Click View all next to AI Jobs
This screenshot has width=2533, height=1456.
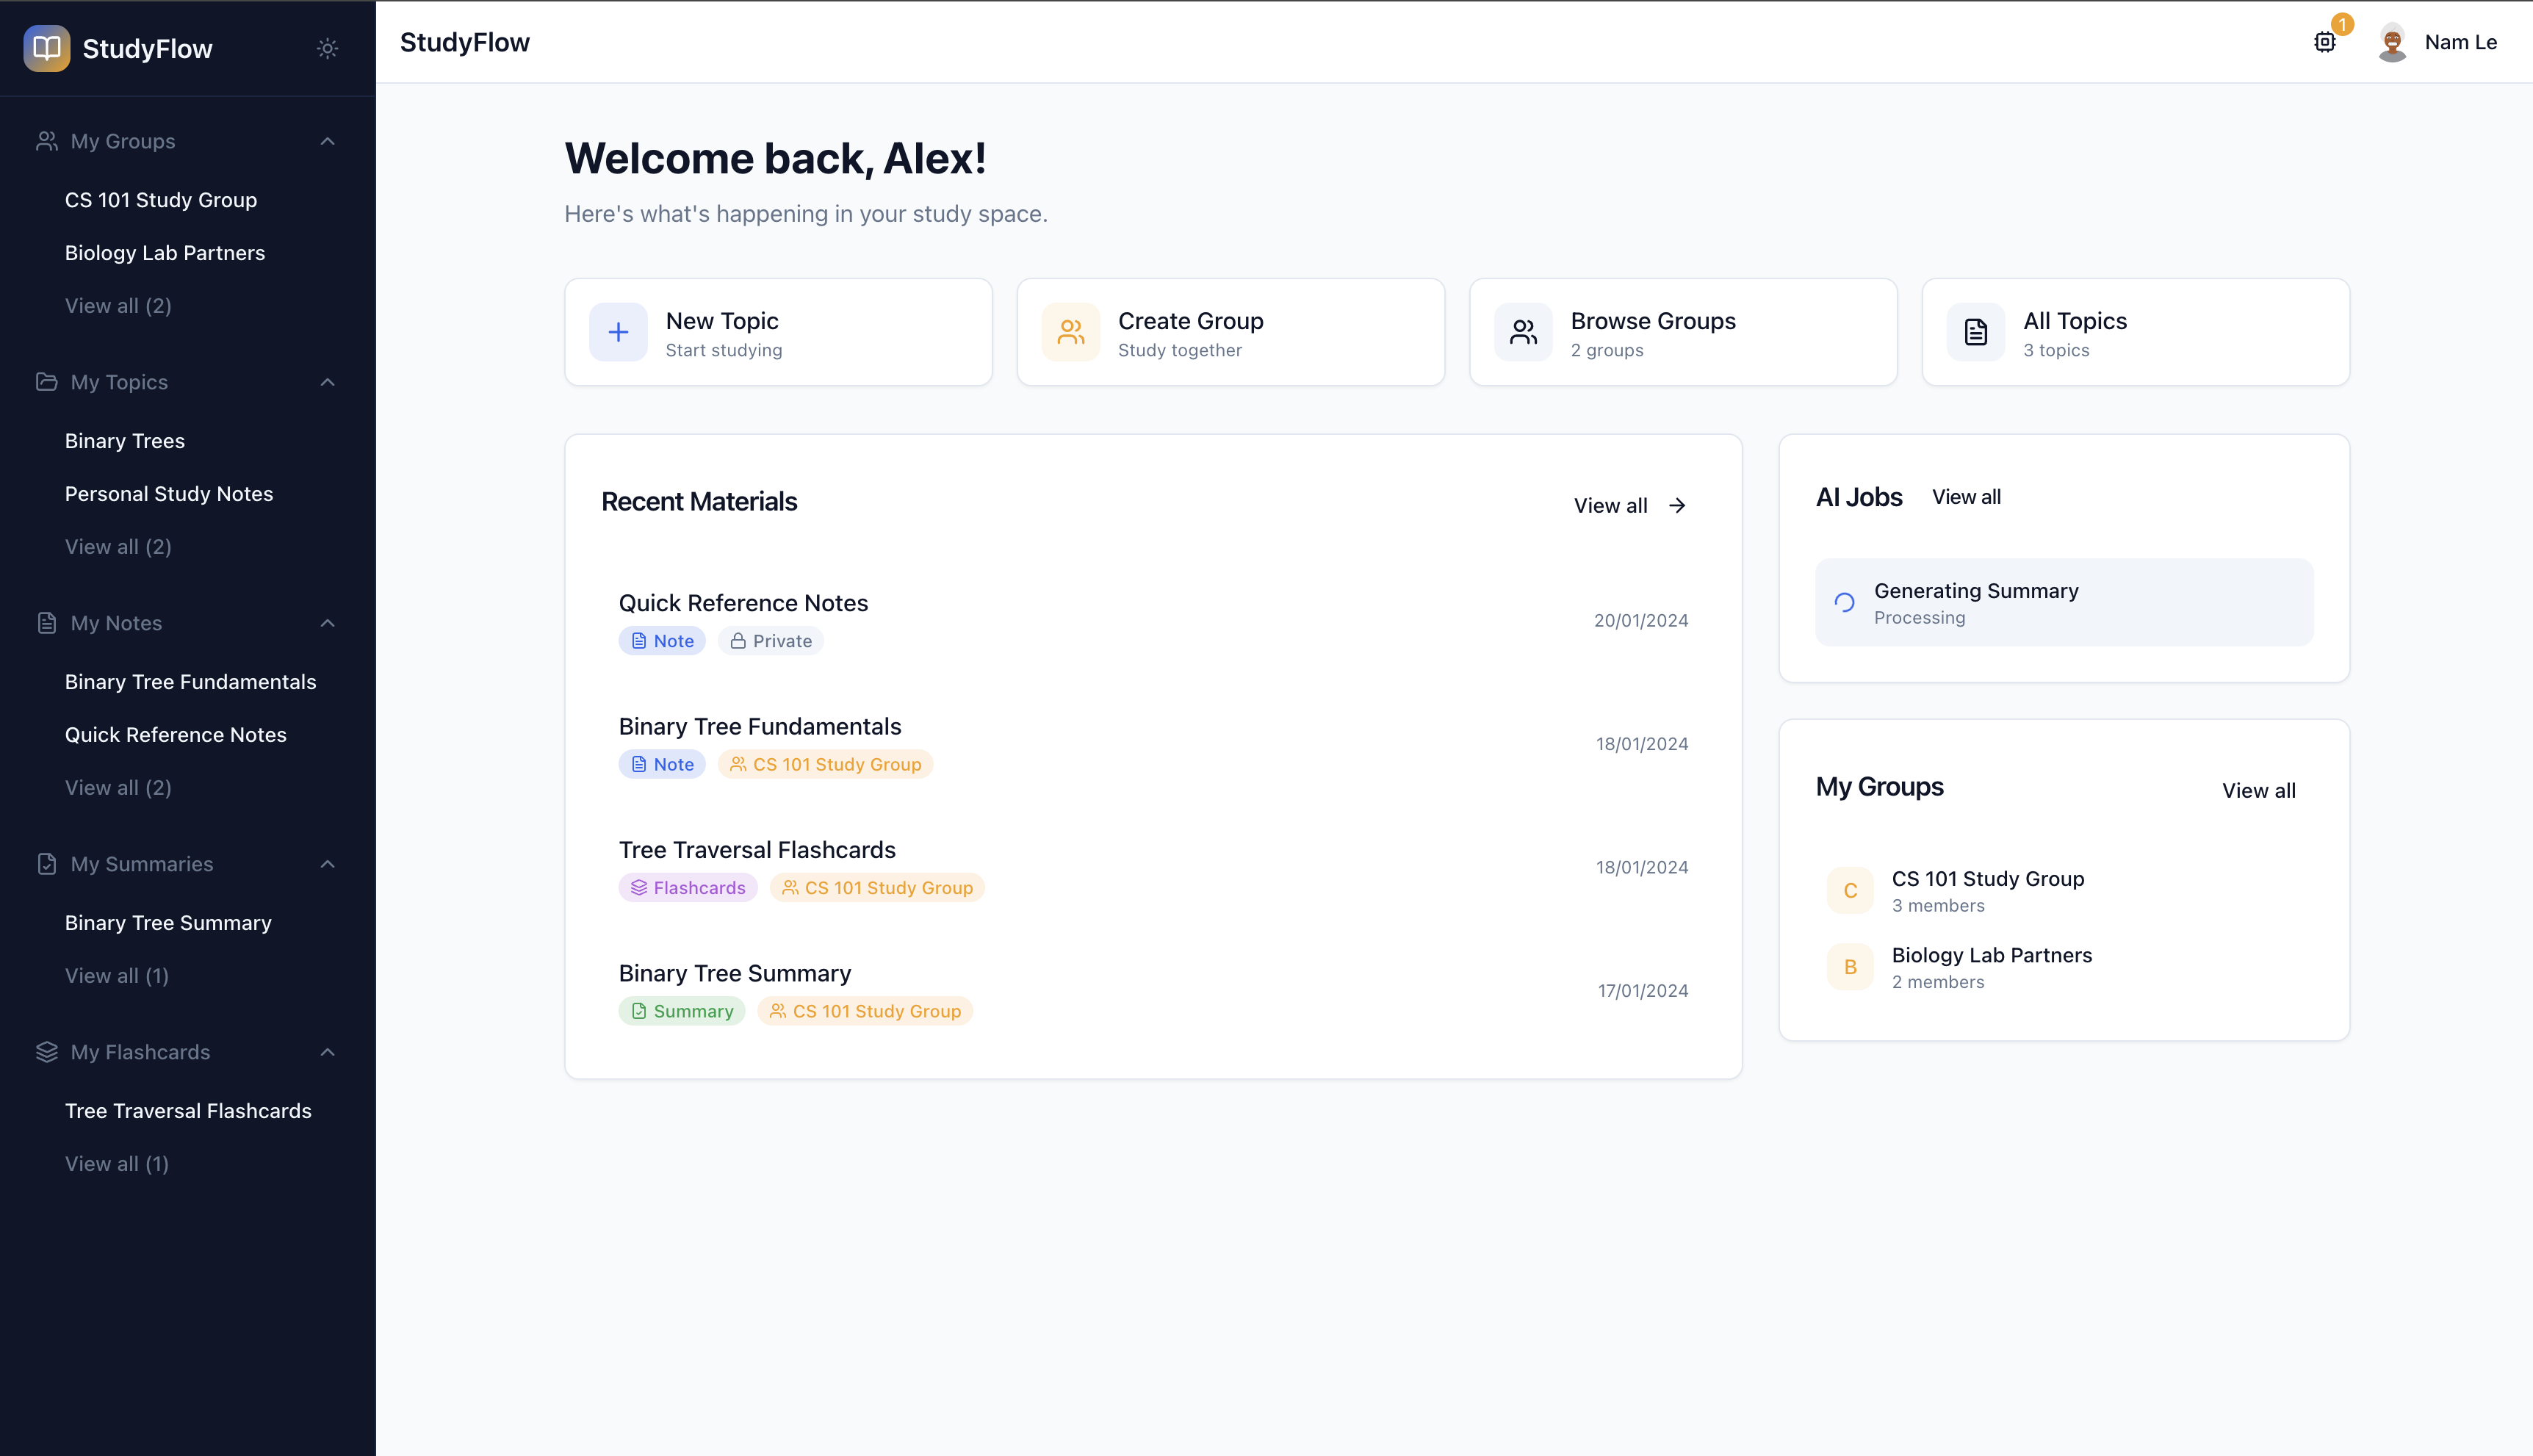[1965, 497]
